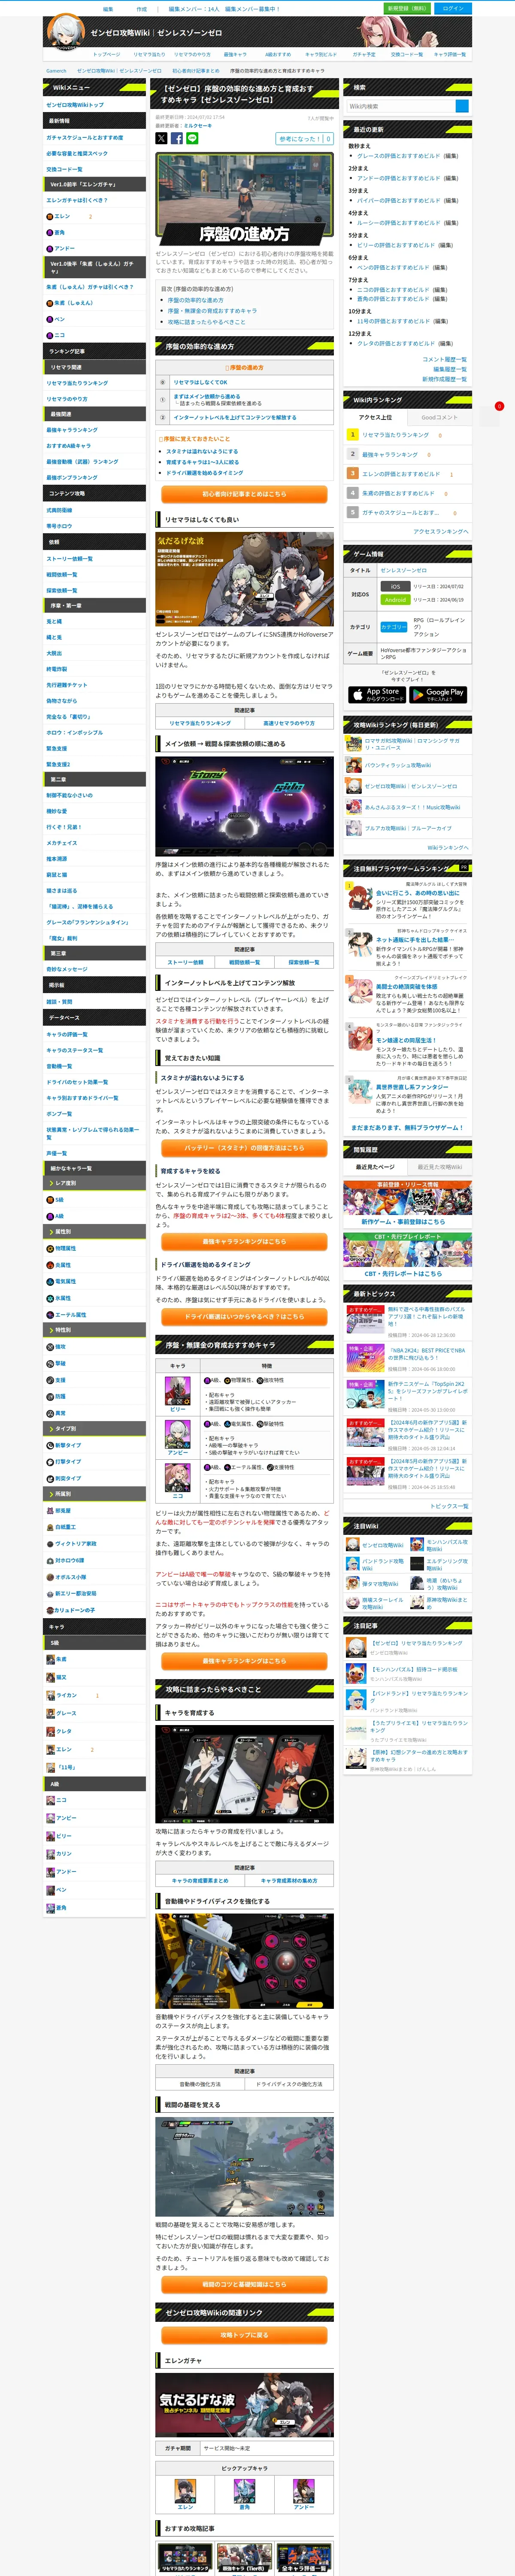The width and height of the screenshot is (515, 2576).
Task: Click the blue search button icon
Action: [x=462, y=106]
